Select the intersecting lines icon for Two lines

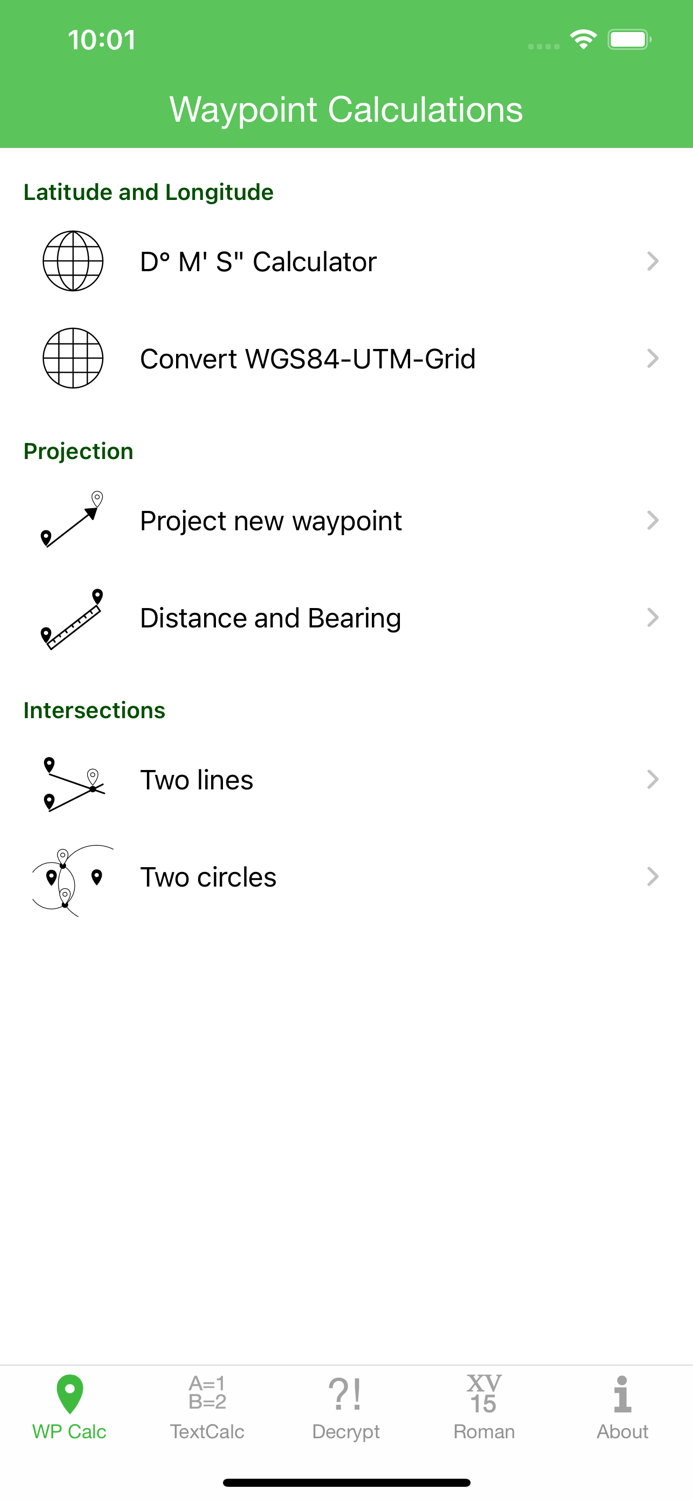72,779
